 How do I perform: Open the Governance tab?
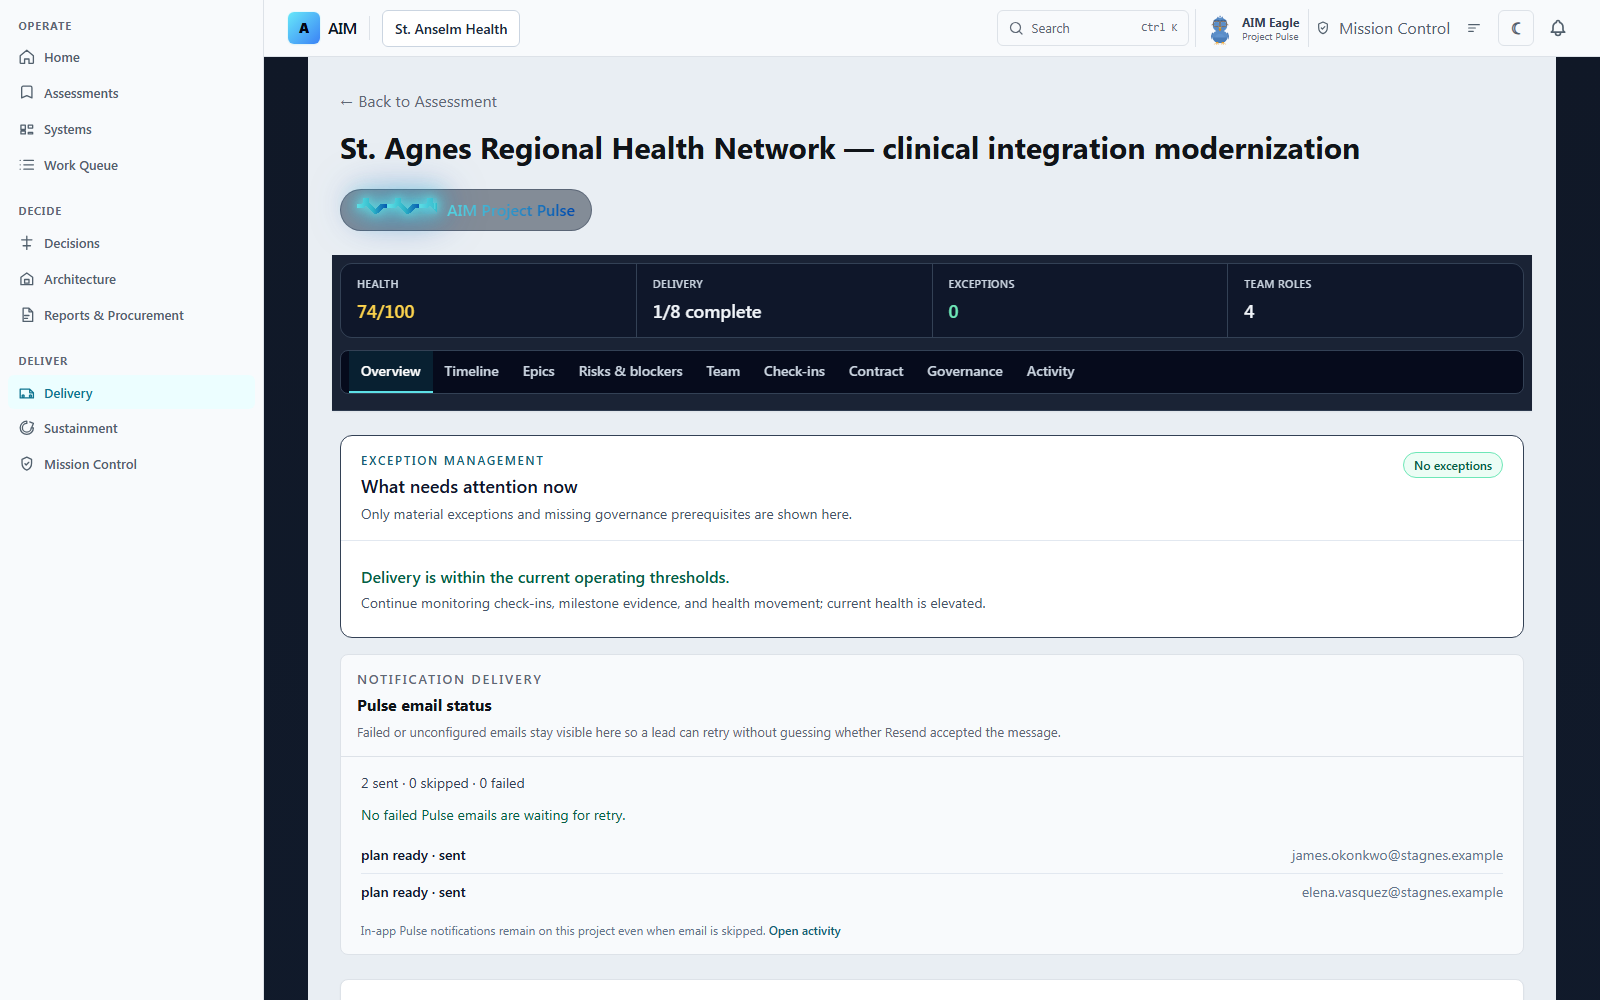point(964,371)
